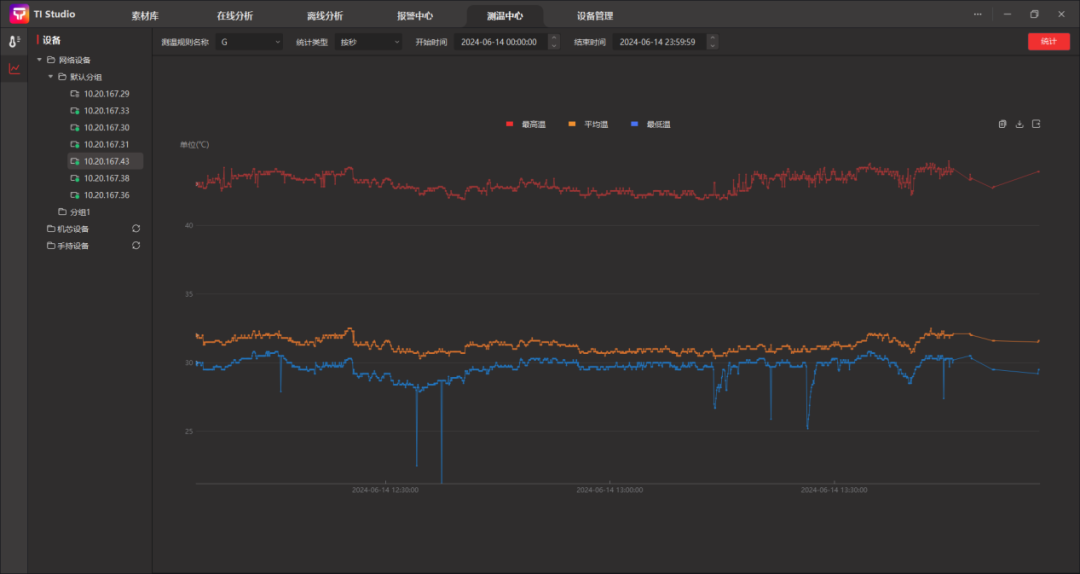1080x574 pixels.
Task: Refresh the 手持设备 device list
Action: [136, 245]
